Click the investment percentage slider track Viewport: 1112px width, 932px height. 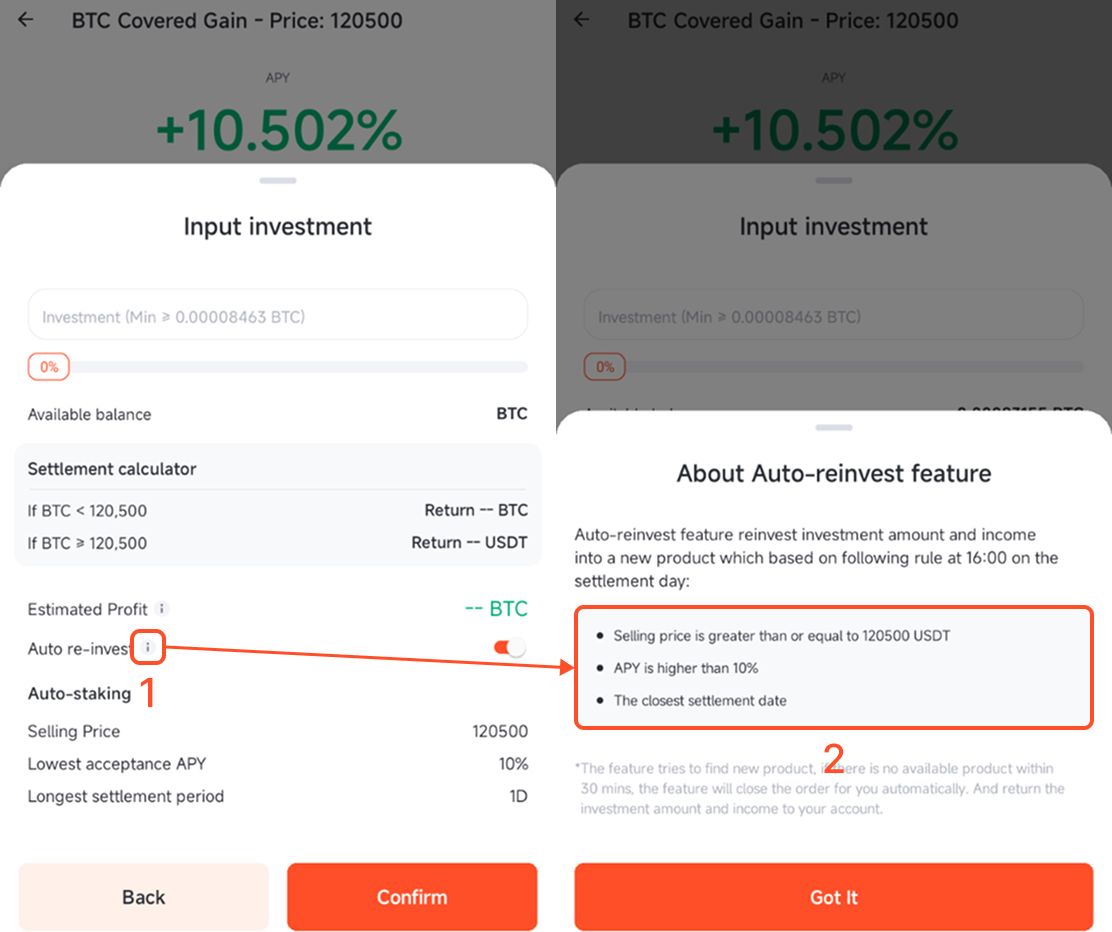point(300,367)
